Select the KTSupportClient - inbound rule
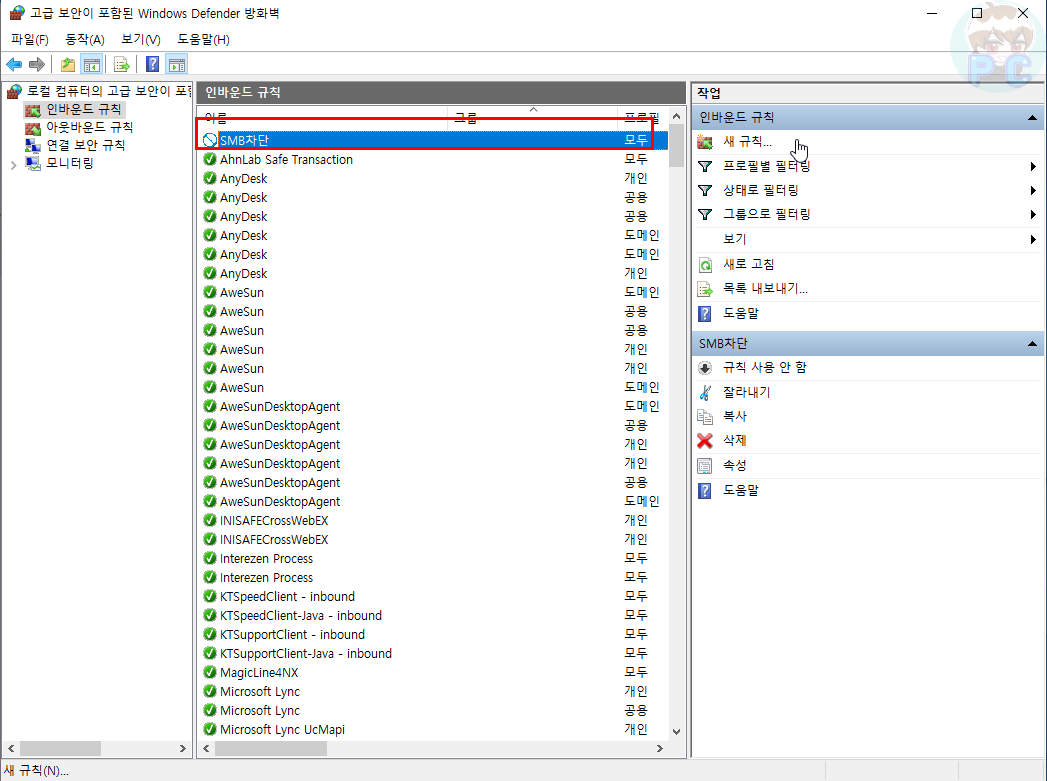The image size is (1047, 781). (292, 635)
